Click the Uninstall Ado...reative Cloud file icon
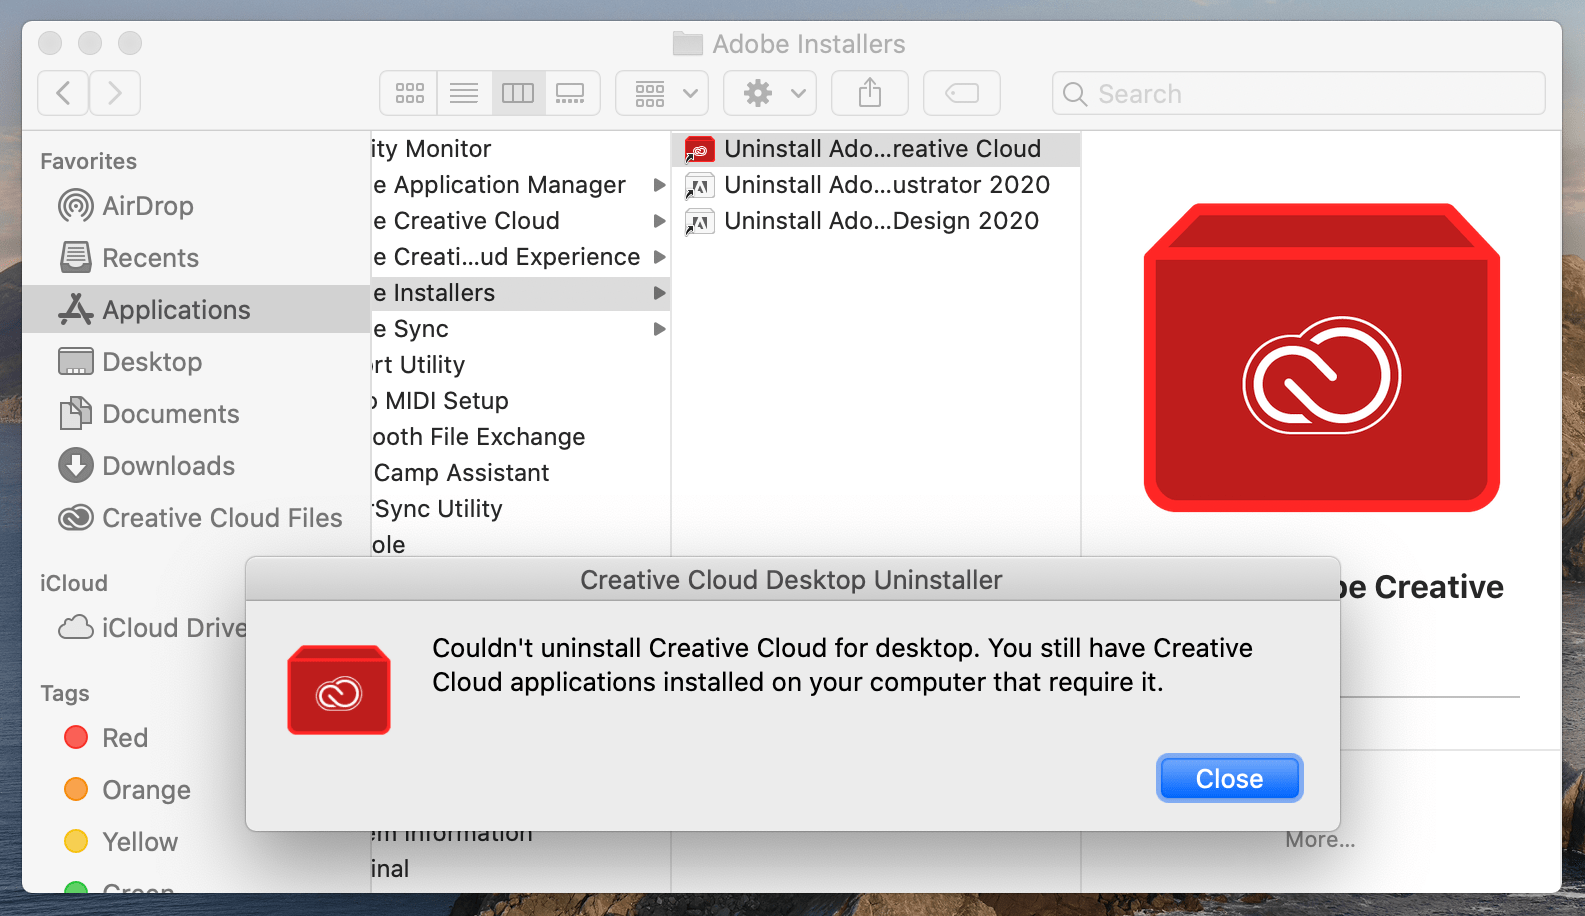This screenshot has height=916, width=1585. (x=700, y=150)
